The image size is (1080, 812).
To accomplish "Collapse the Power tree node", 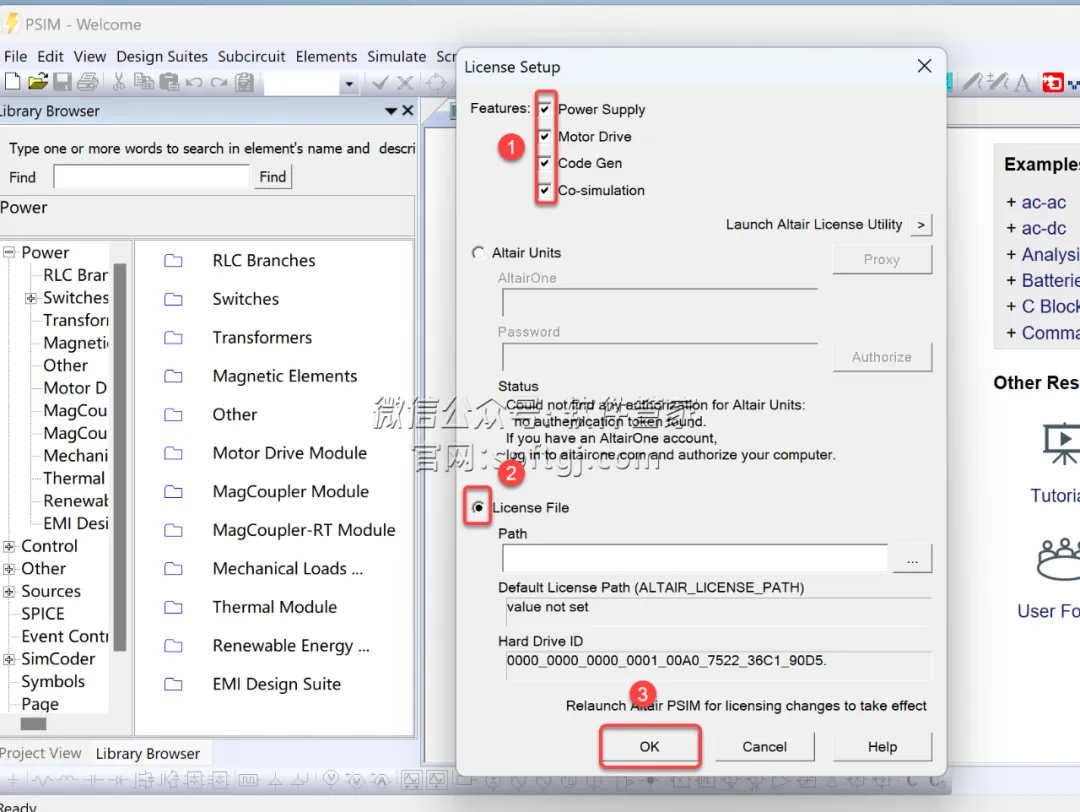I will tap(9, 252).
